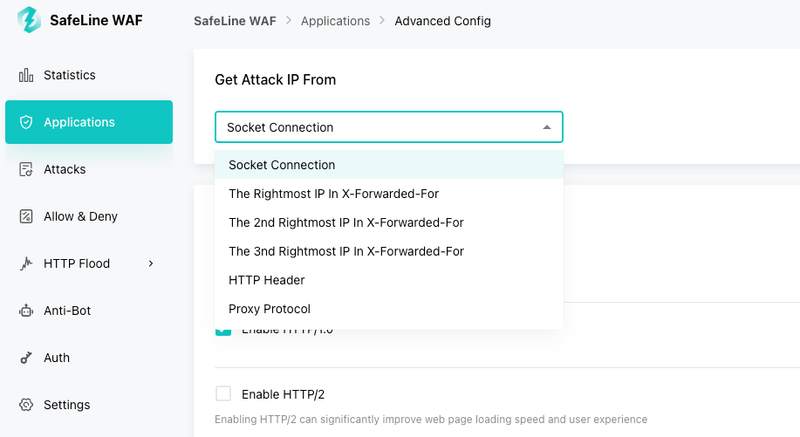Viewport: 800px width, 437px height.
Task: Click the Applications shield icon
Action: tap(26, 122)
